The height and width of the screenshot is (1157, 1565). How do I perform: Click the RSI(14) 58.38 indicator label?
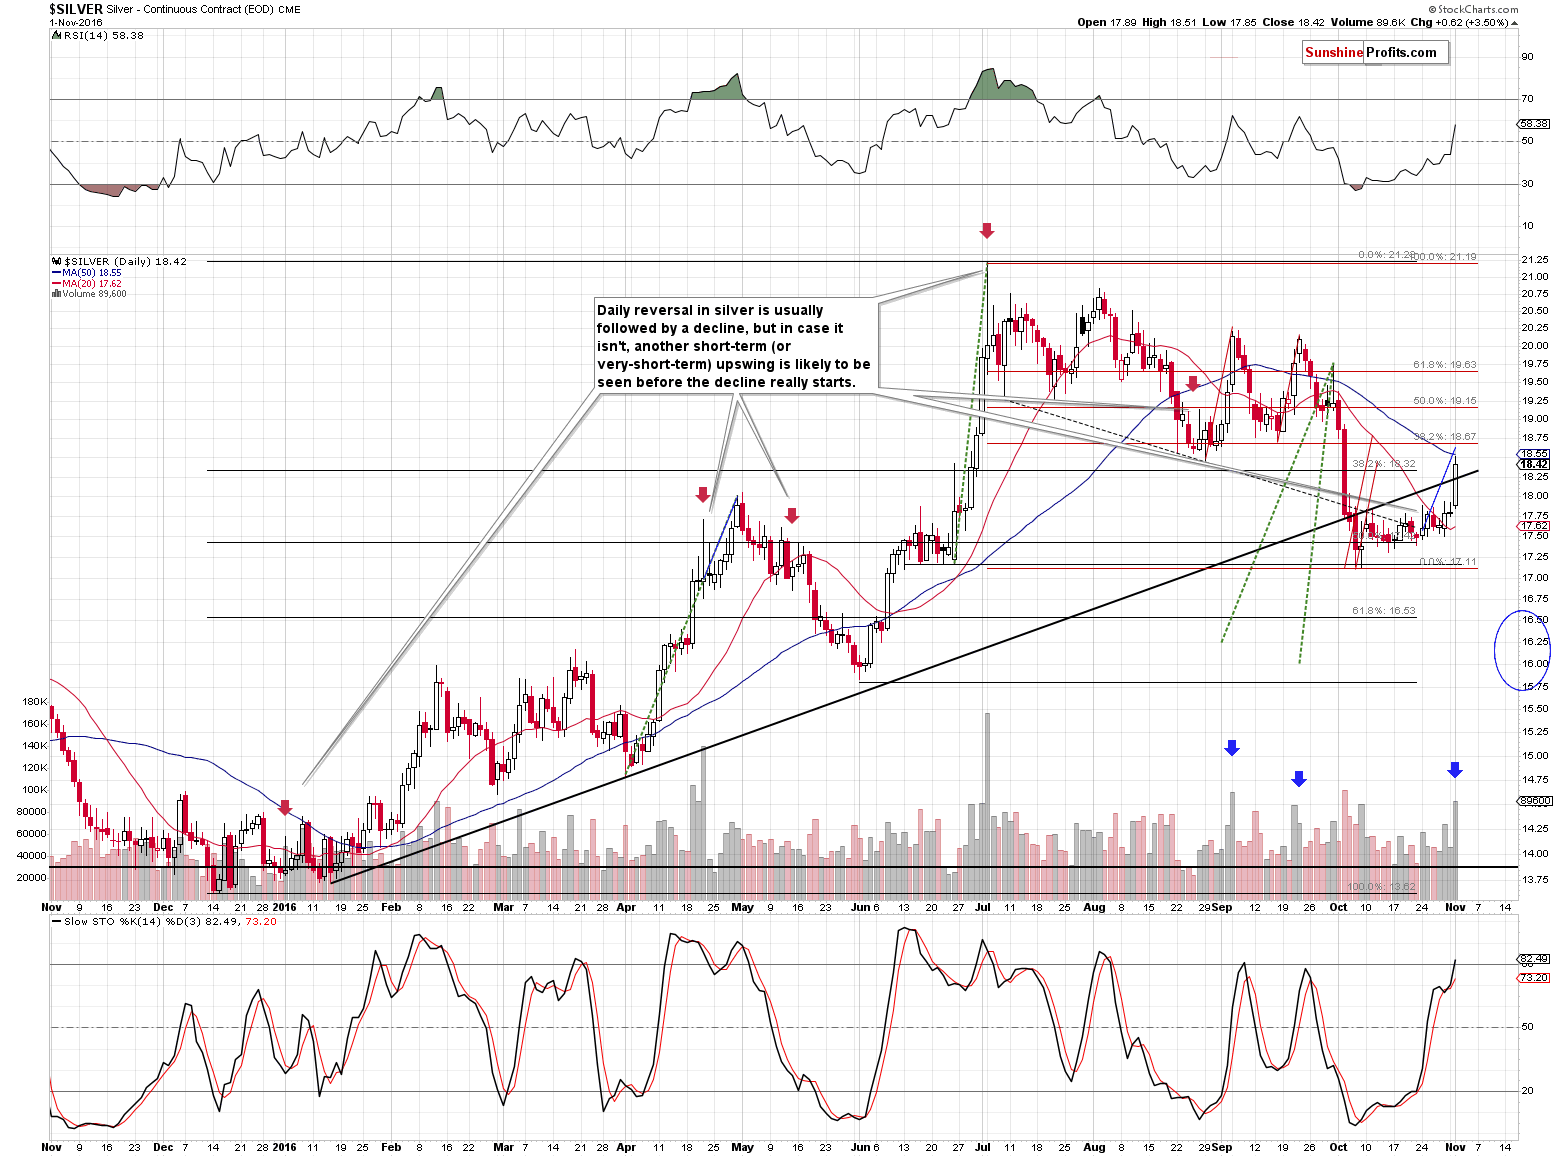[x=97, y=35]
